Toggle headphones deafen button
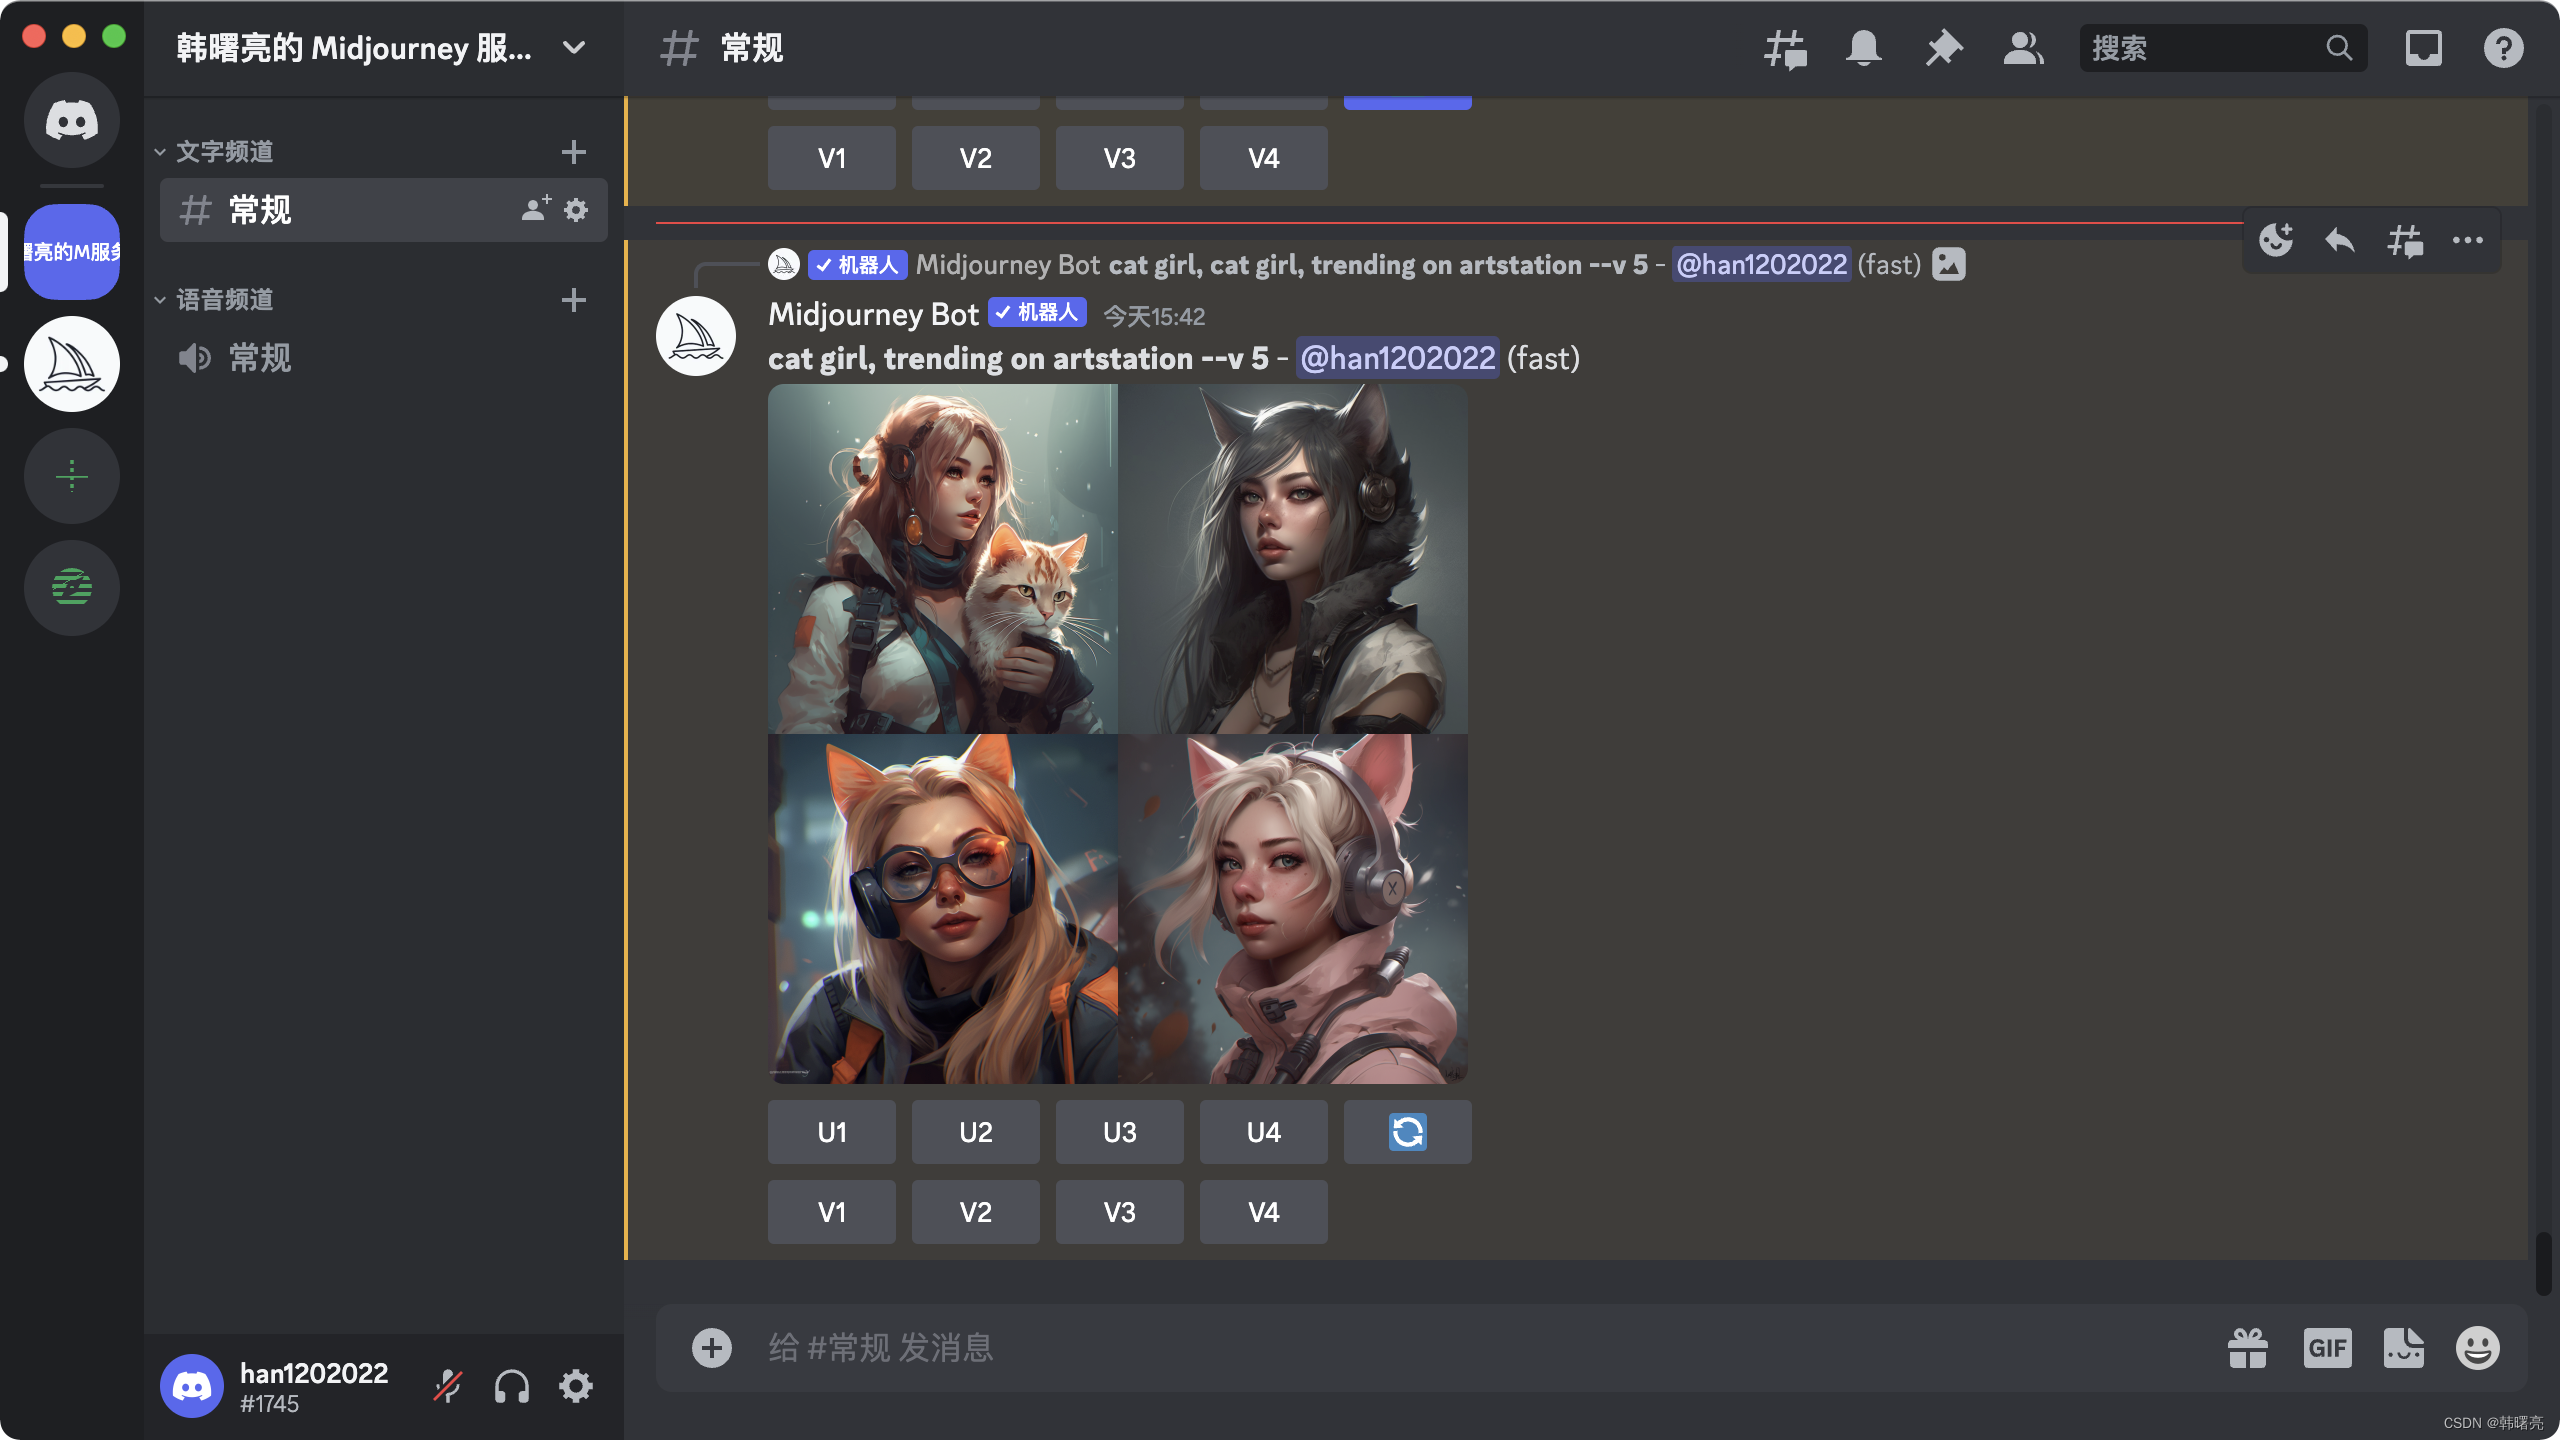The width and height of the screenshot is (2560, 1440). coord(511,1387)
